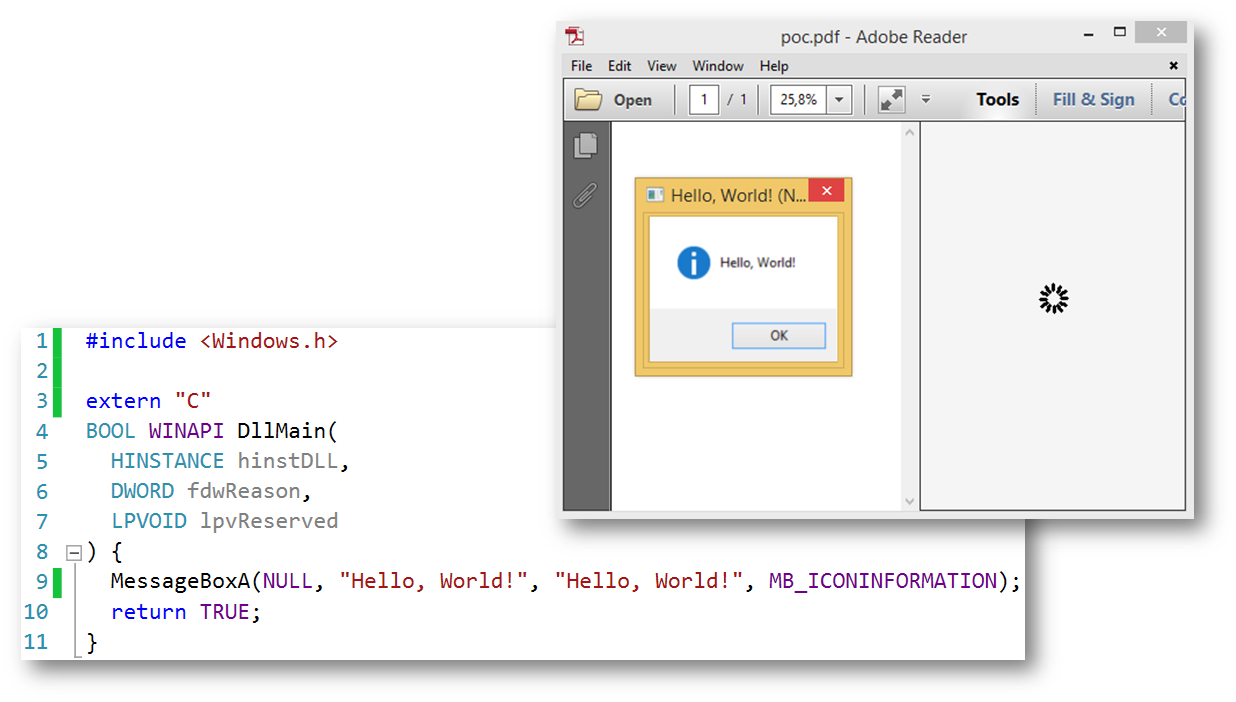Click the zoom percentage field showing 25,8%
Image resolution: width=1236 pixels, height=702 pixels.
pyautogui.click(x=798, y=100)
